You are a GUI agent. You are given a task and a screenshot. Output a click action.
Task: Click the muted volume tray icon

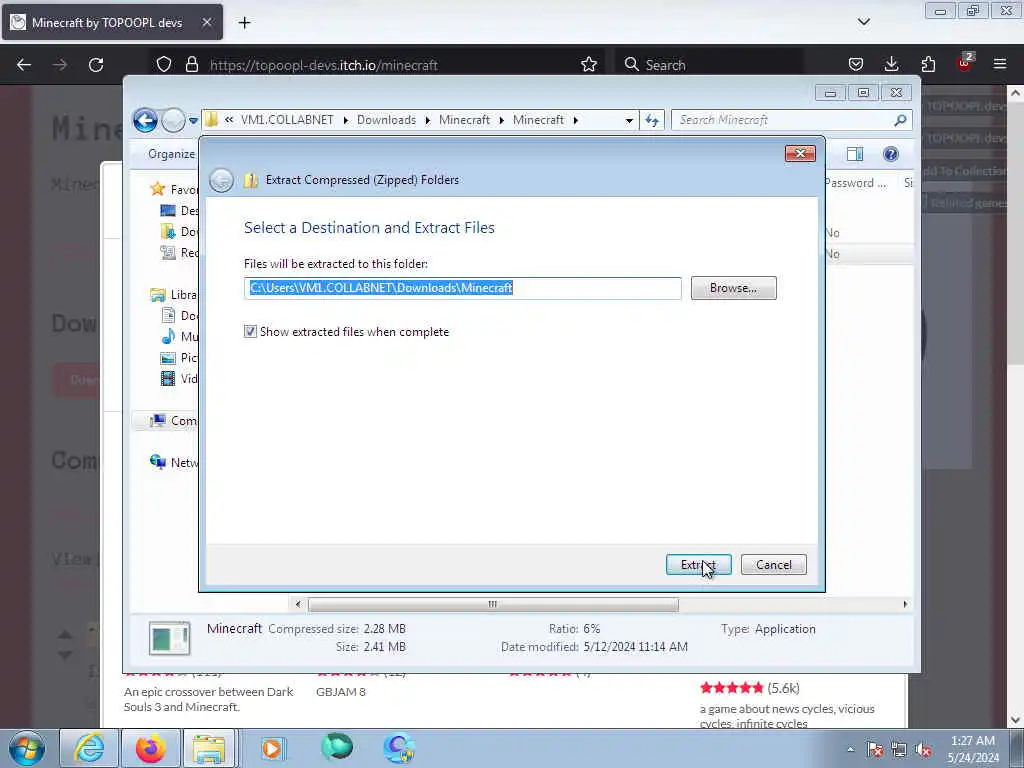pos(923,750)
